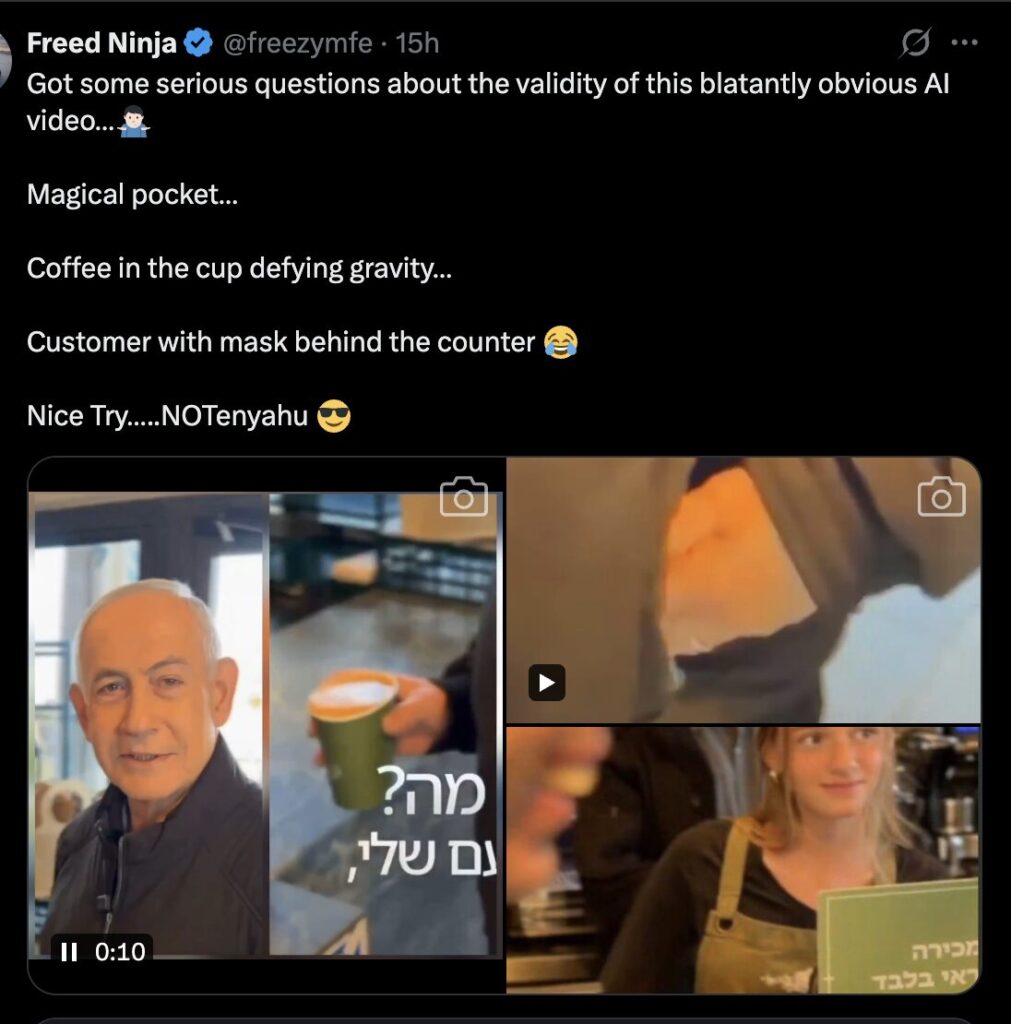Open the three-dot more options menu
This screenshot has height=1024, width=1011.
pyautogui.click(x=964, y=43)
